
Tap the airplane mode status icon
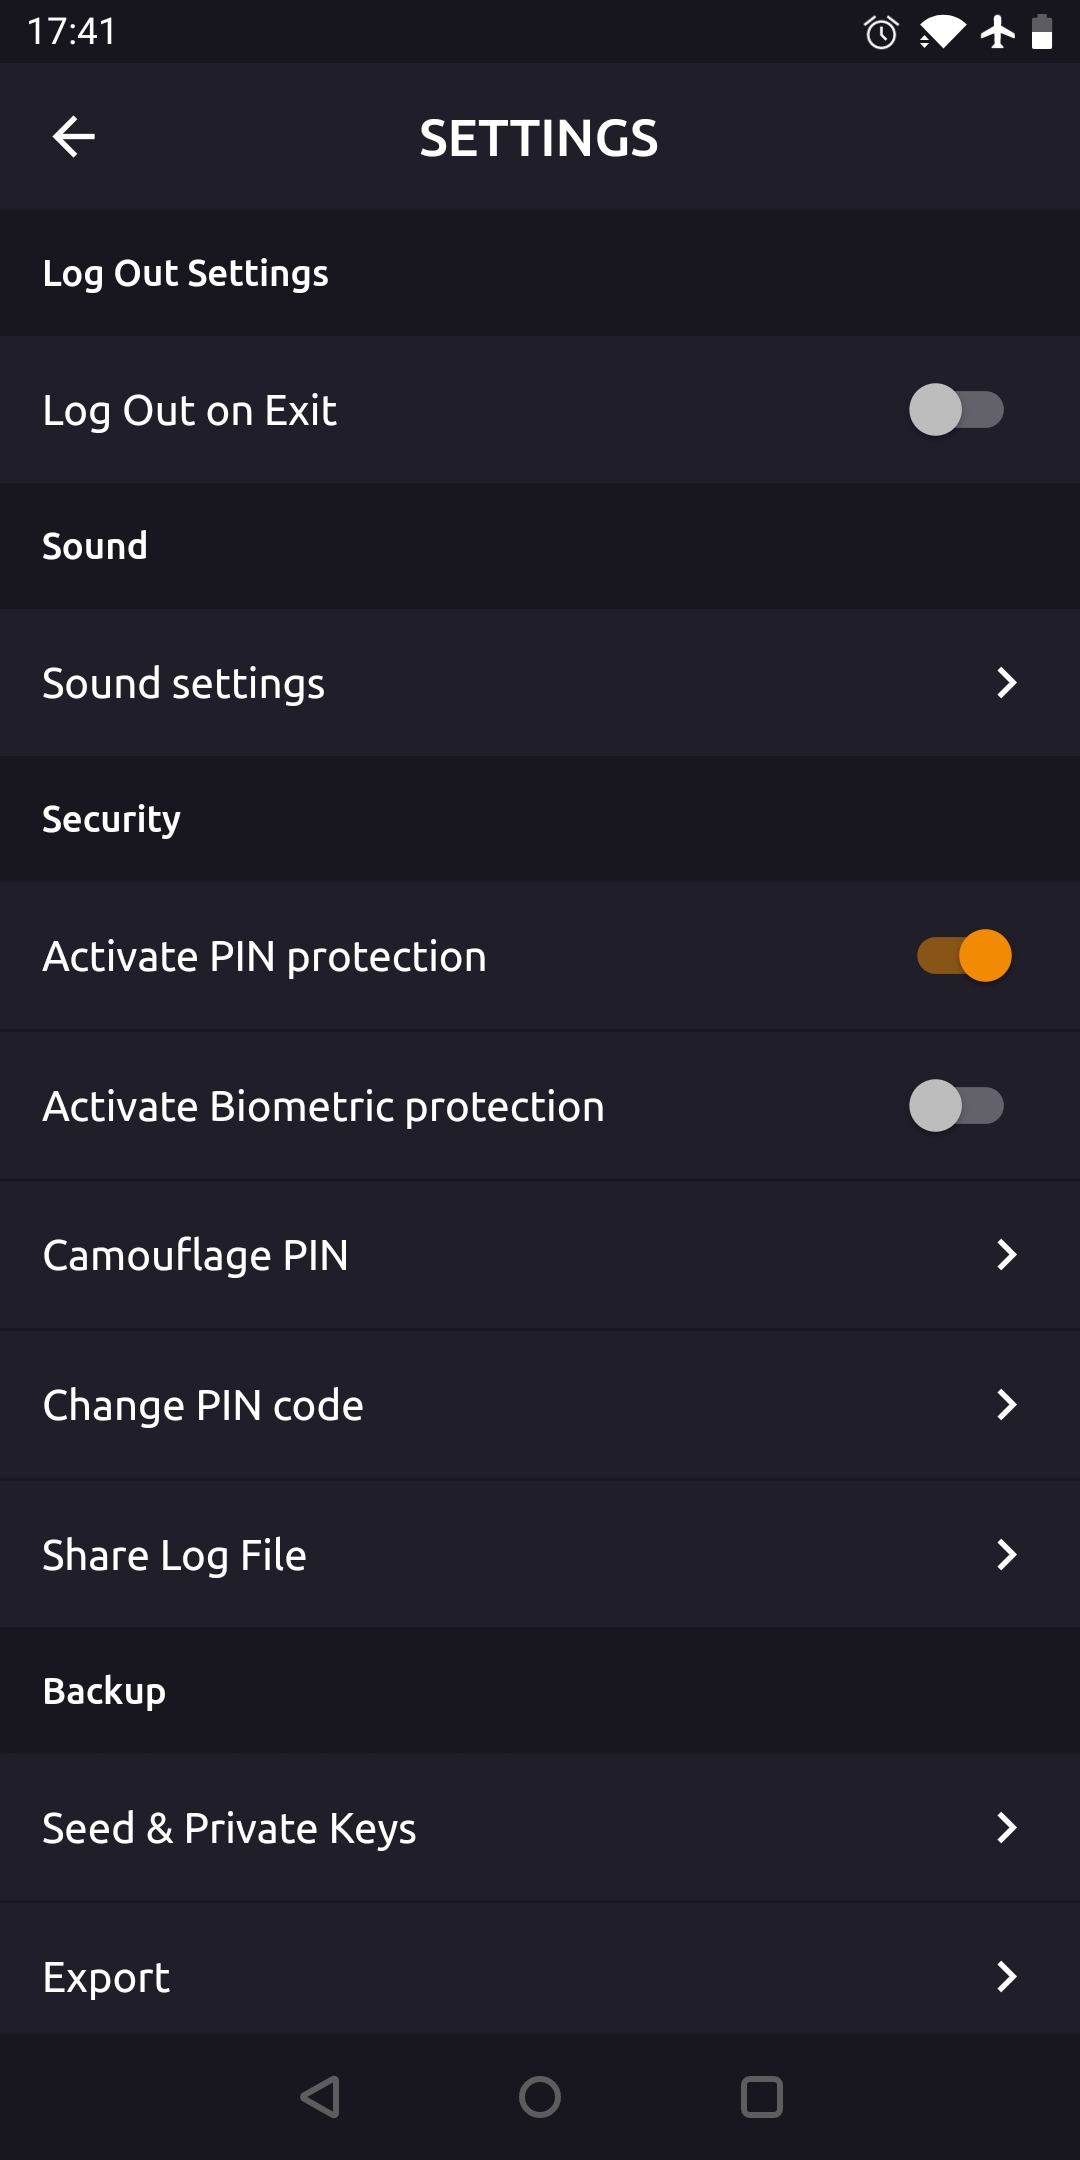(x=997, y=32)
